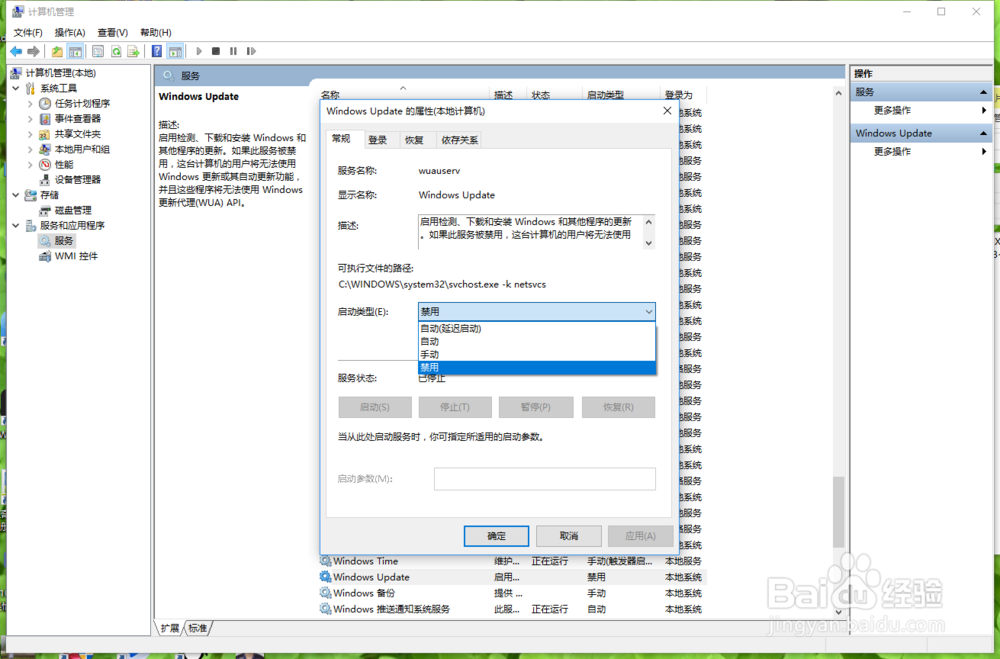Switch to 标准 view tab

(x=198, y=628)
